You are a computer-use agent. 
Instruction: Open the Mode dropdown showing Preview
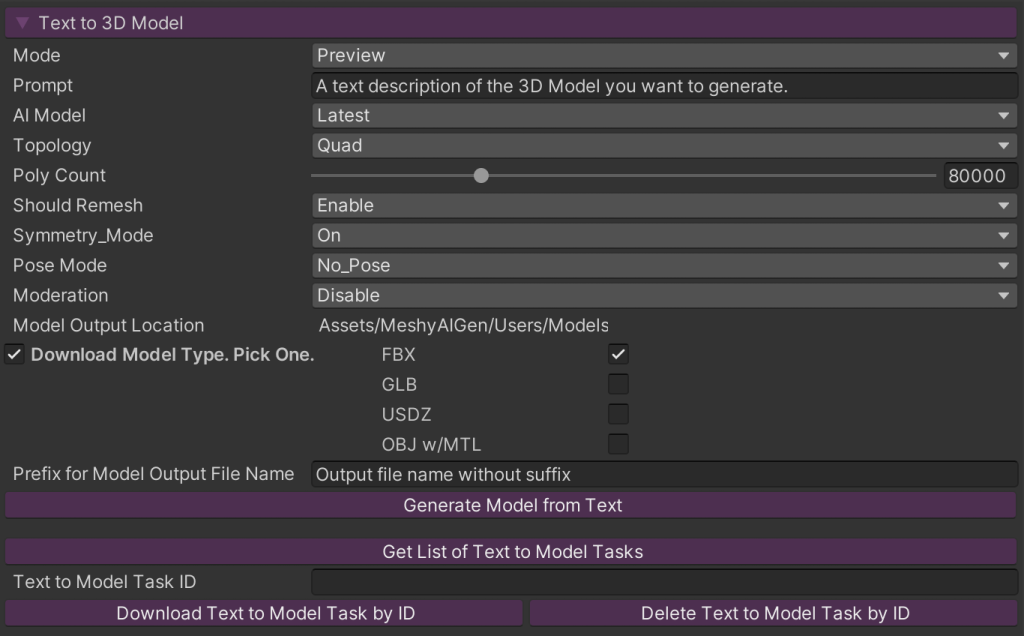[x=664, y=55]
